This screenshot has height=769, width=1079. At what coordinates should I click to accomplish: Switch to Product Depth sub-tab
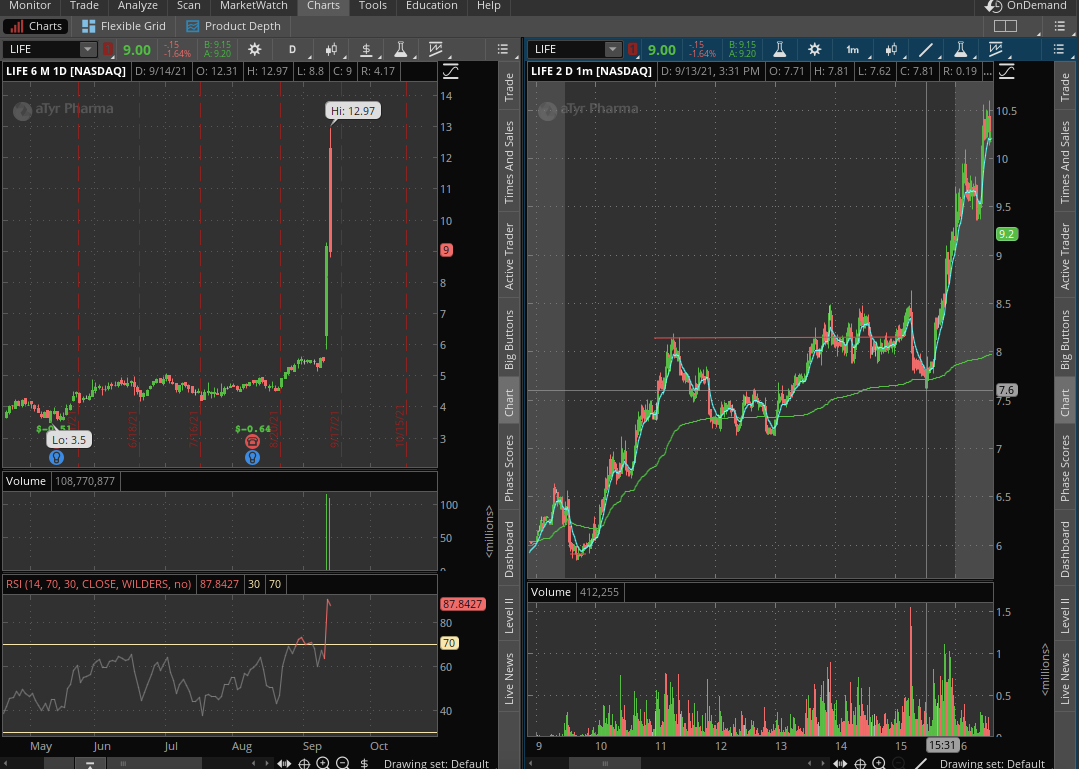pyautogui.click(x=234, y=26)
